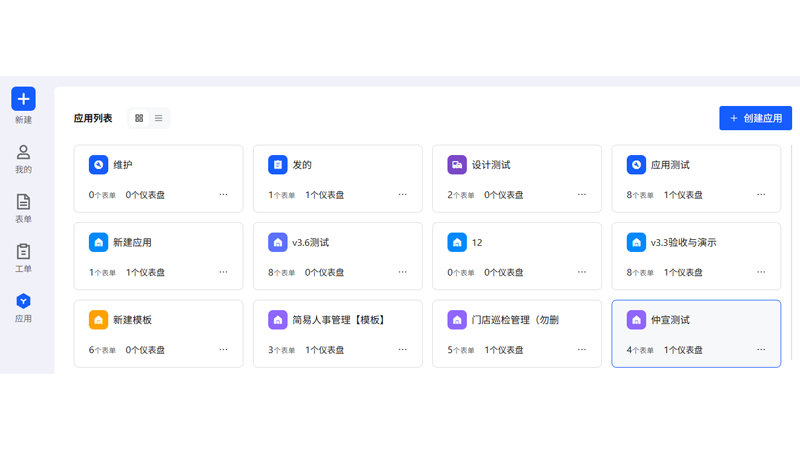Open more options for 发的 card

coord(403,194)
